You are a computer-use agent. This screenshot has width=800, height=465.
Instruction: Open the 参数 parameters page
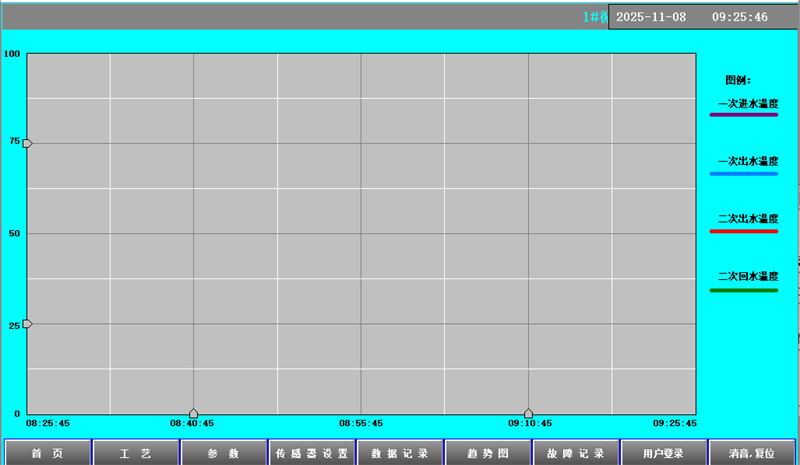click(223, 453)
